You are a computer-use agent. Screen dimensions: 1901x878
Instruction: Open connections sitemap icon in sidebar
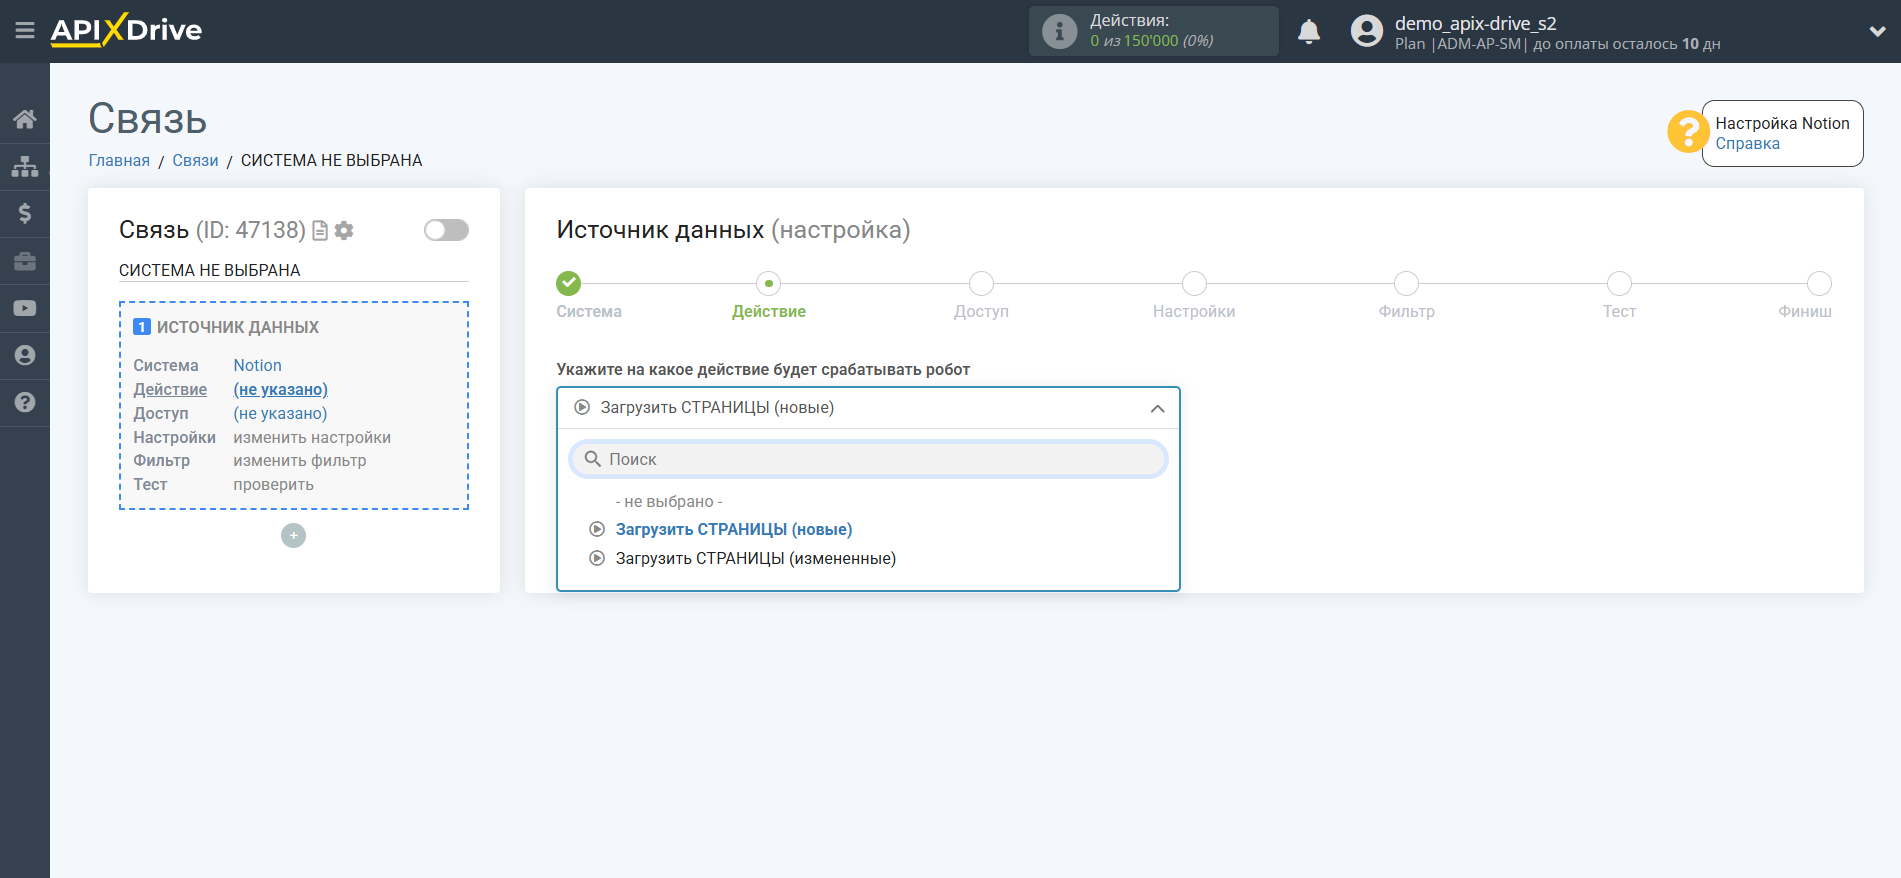[25, 166]
